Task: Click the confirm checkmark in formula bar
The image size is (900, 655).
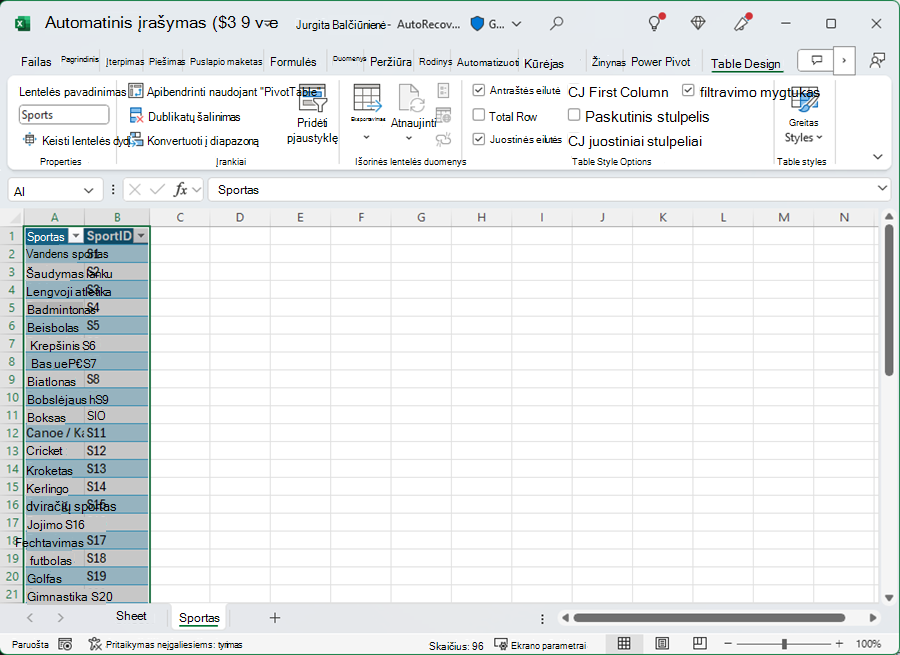Action: tap(157, 189)
